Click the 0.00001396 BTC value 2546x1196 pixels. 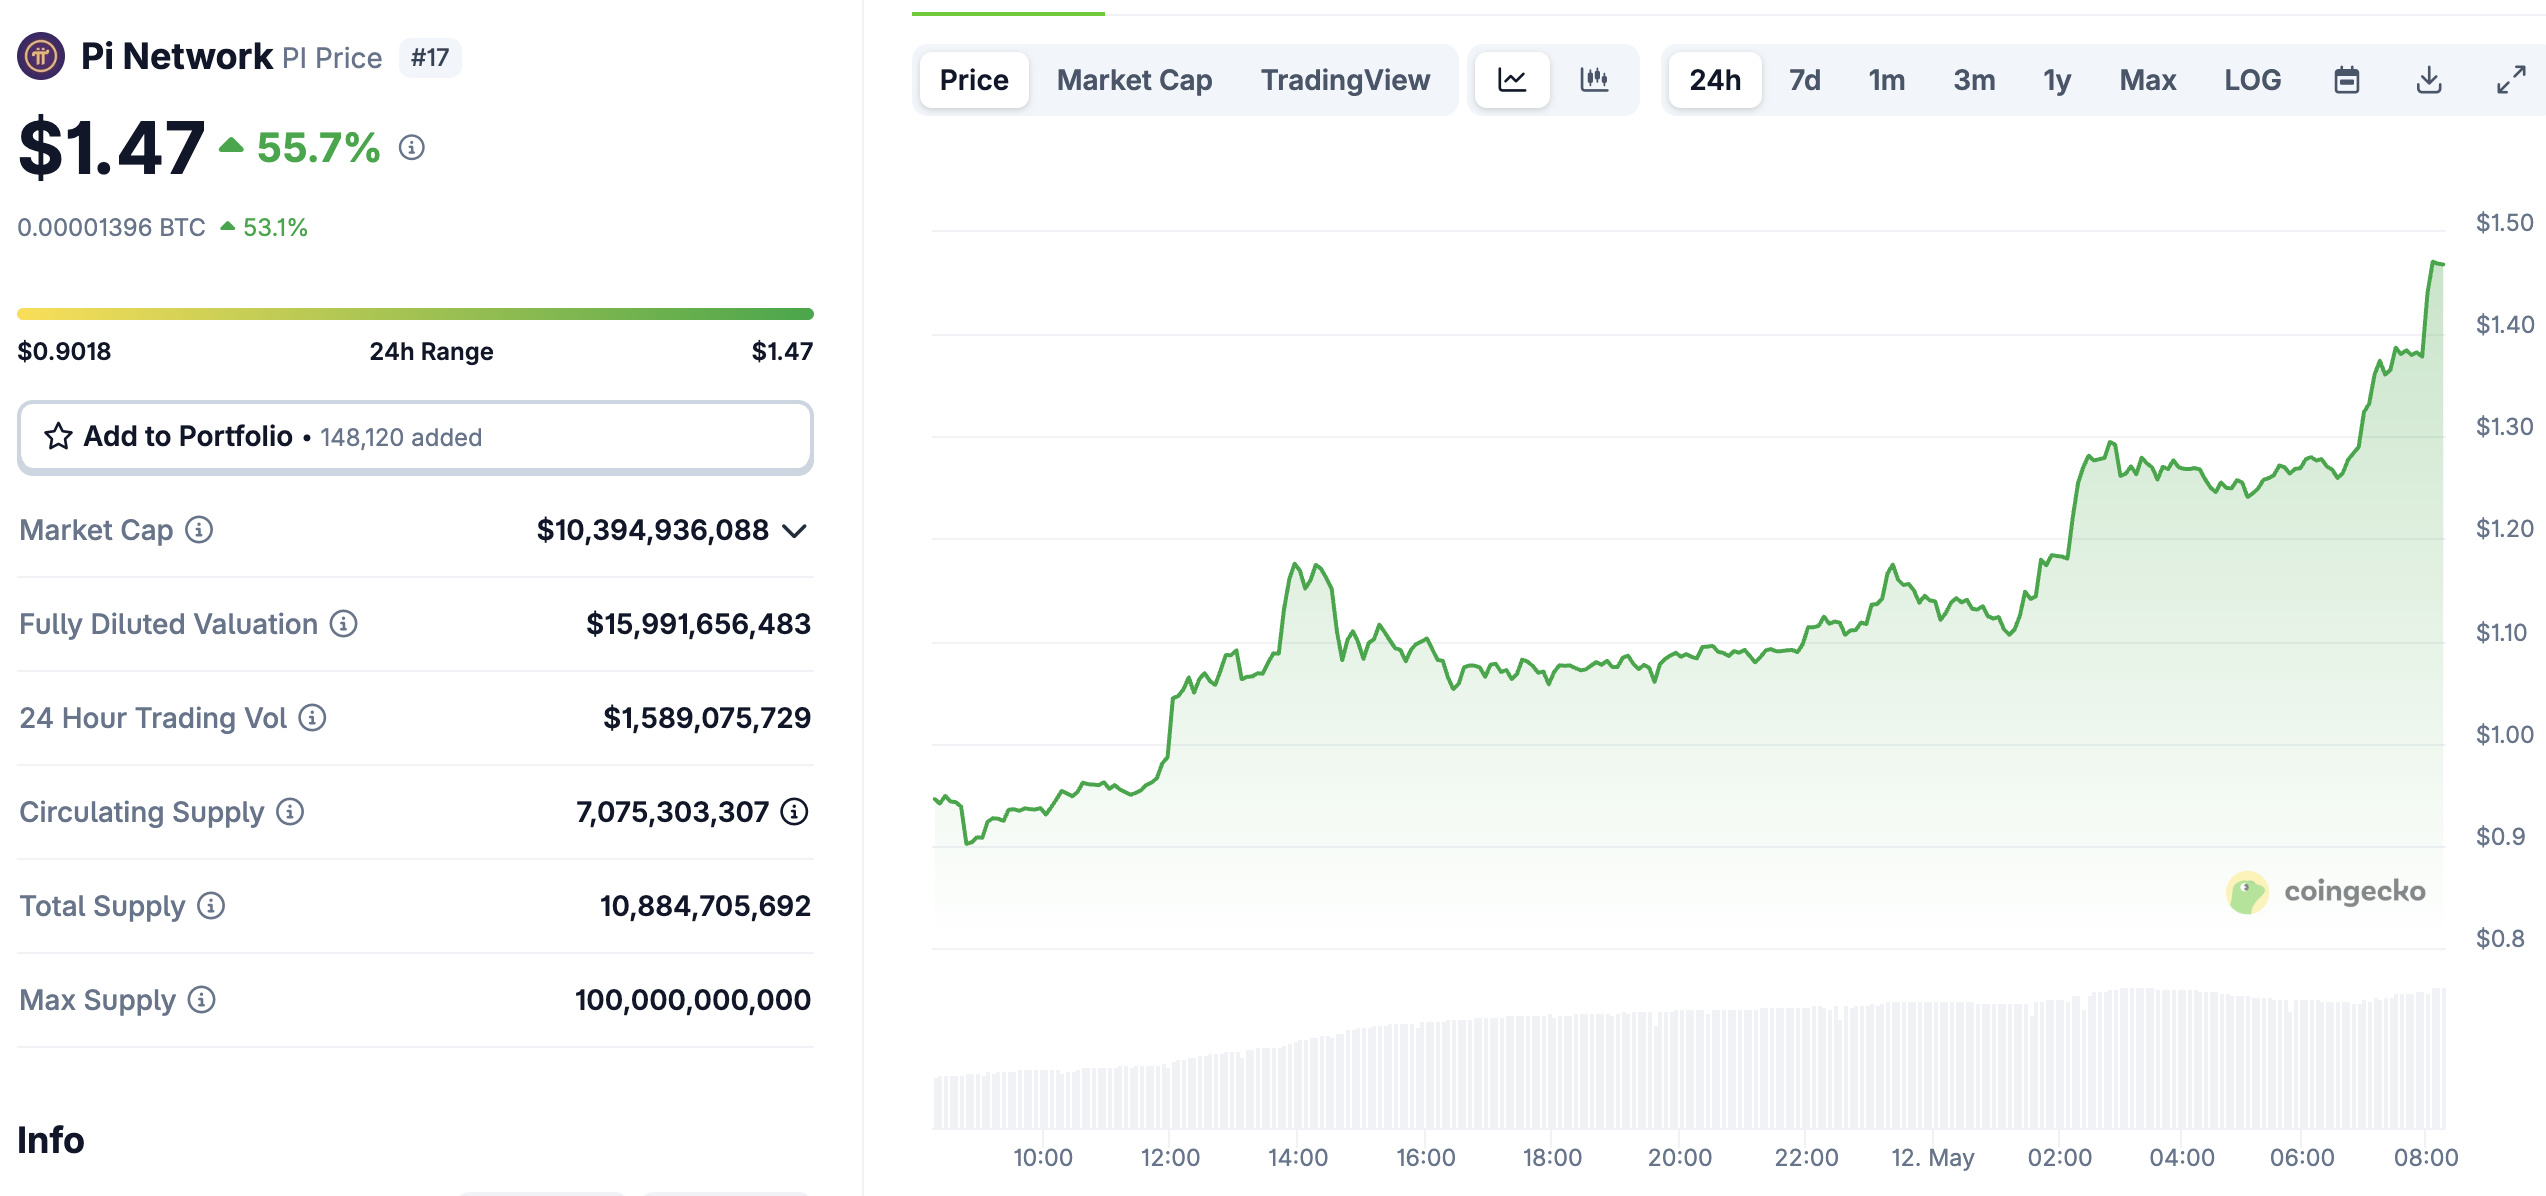[x=111, y=228]
